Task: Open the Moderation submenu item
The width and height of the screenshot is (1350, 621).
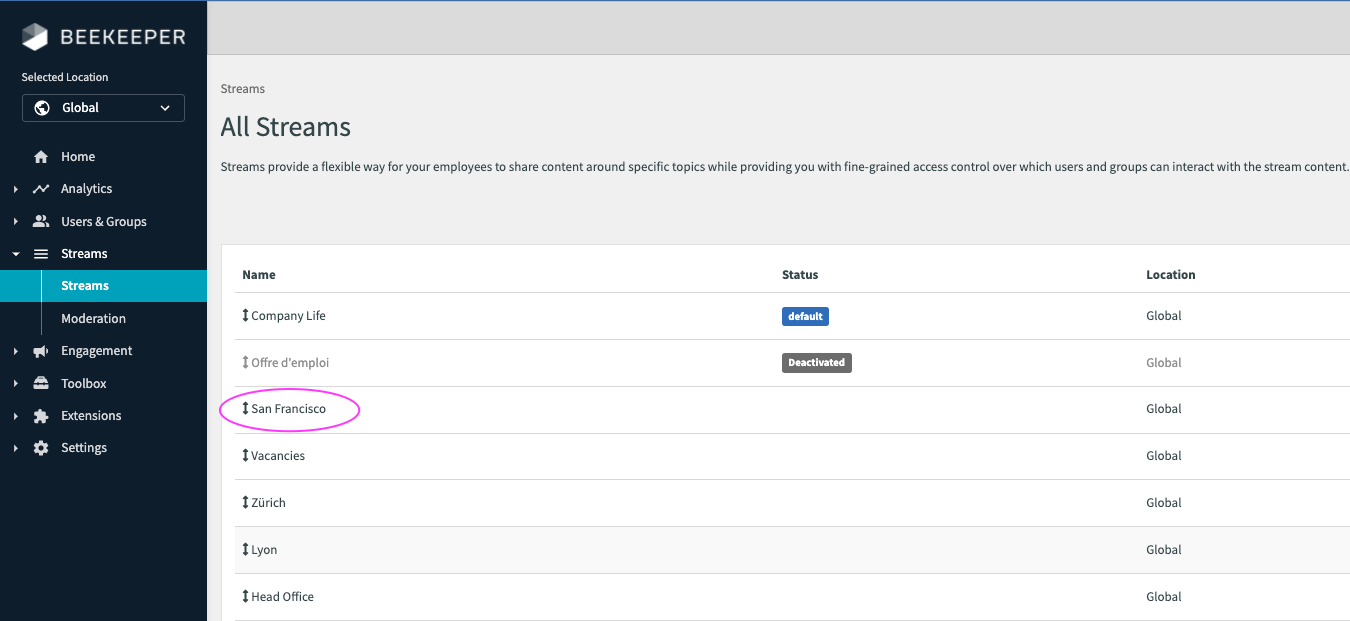Action: point(93,319)
